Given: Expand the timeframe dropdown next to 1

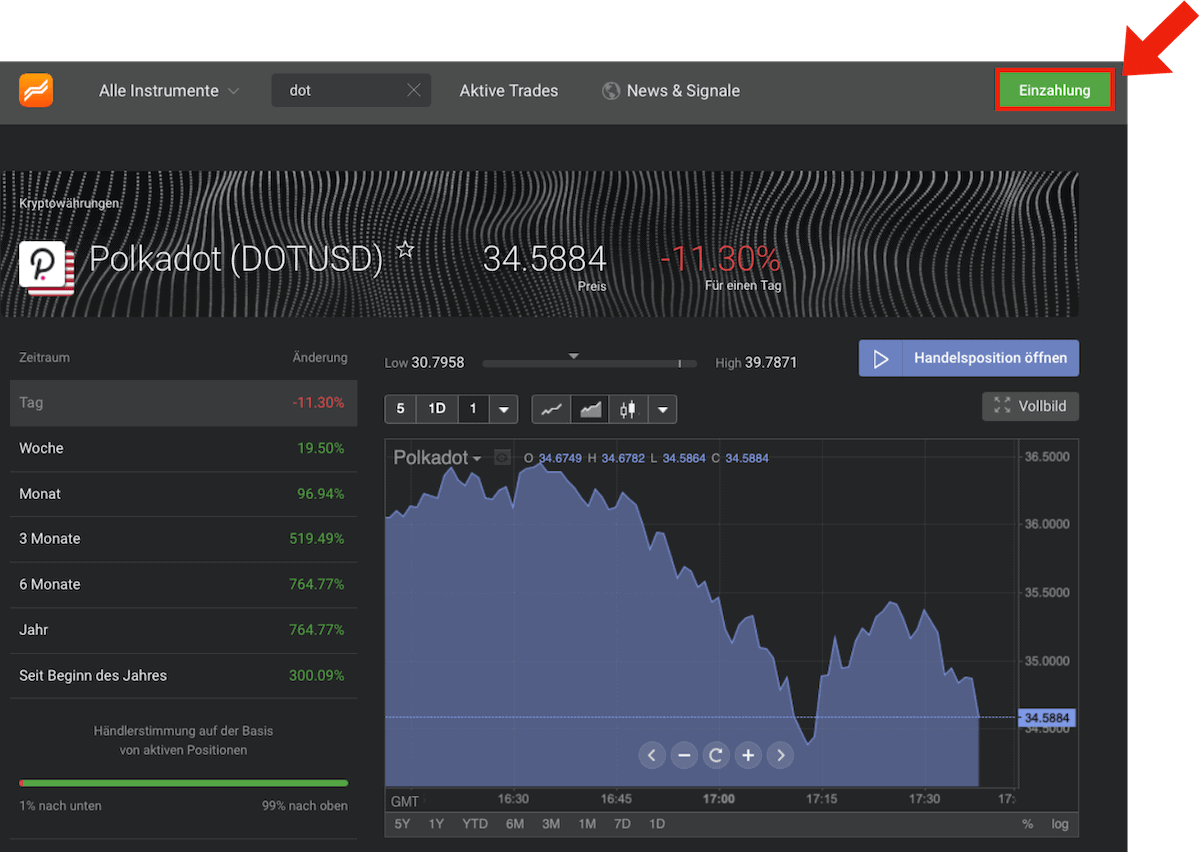Looking at the screenshot, I should coord(503,409).
